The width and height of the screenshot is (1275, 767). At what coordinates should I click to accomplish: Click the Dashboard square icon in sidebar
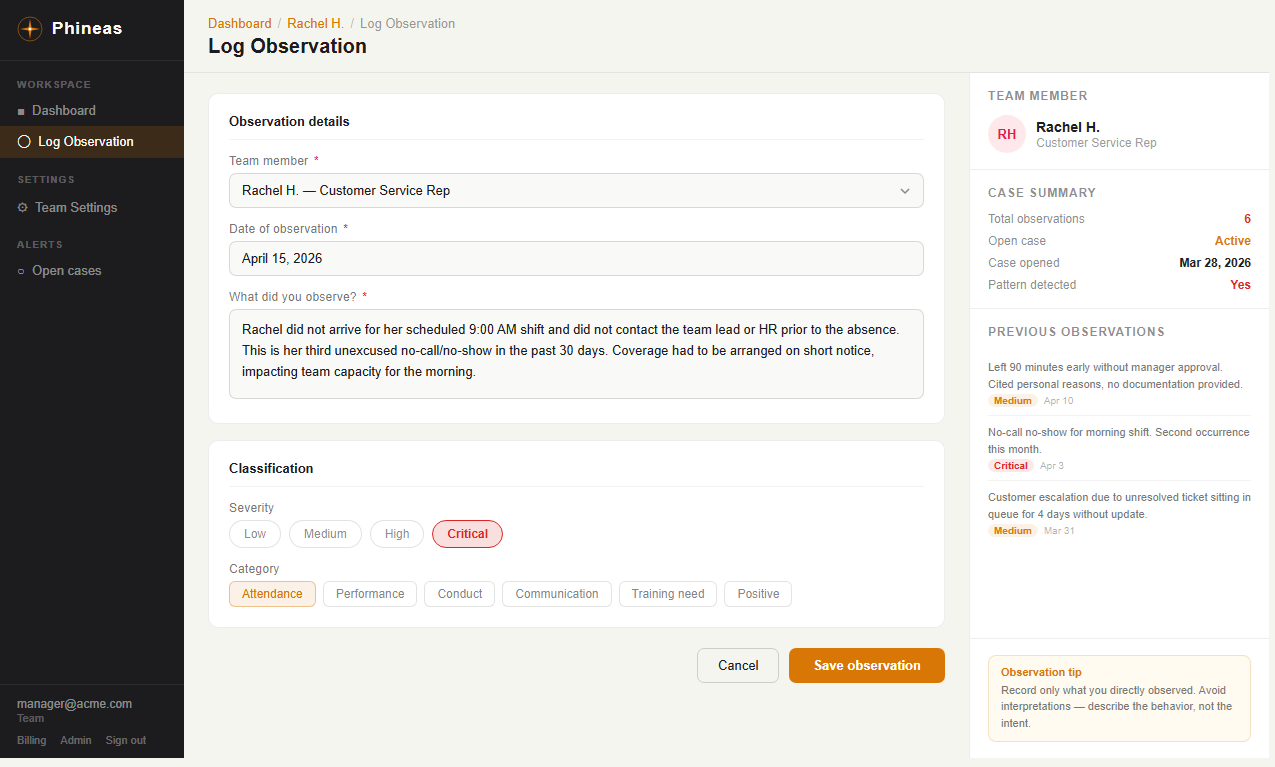(x=21, y=111)
